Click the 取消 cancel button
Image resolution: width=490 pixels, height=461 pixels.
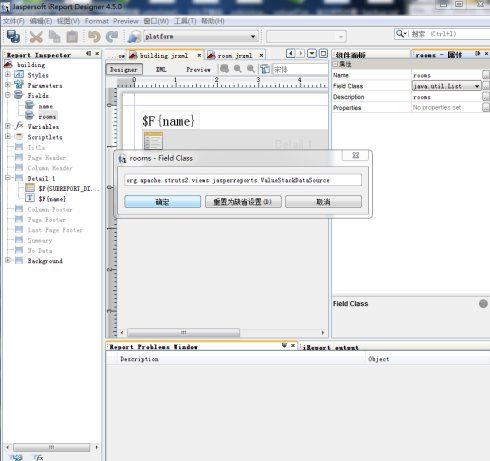323,202
